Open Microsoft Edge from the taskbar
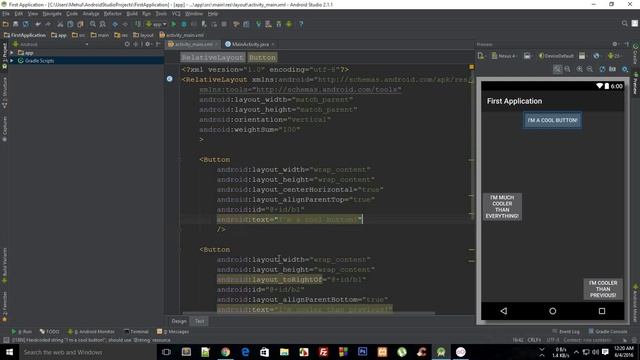This screenshot has width=640, height=360. [x=245, y=352]
